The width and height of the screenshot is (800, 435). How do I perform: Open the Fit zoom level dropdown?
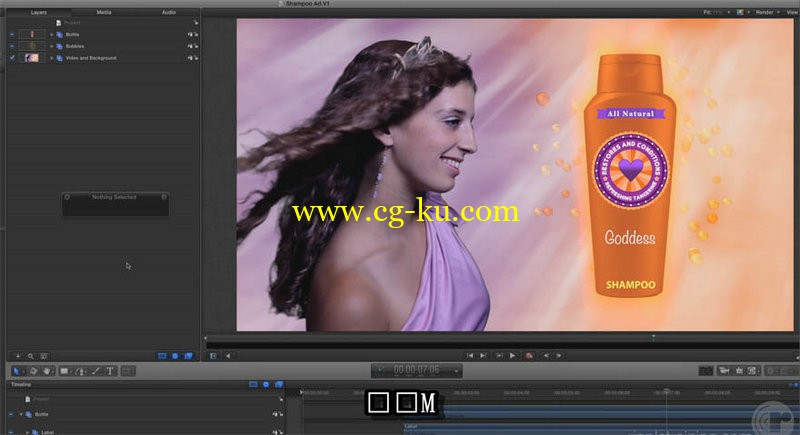(x=716, y=12)
